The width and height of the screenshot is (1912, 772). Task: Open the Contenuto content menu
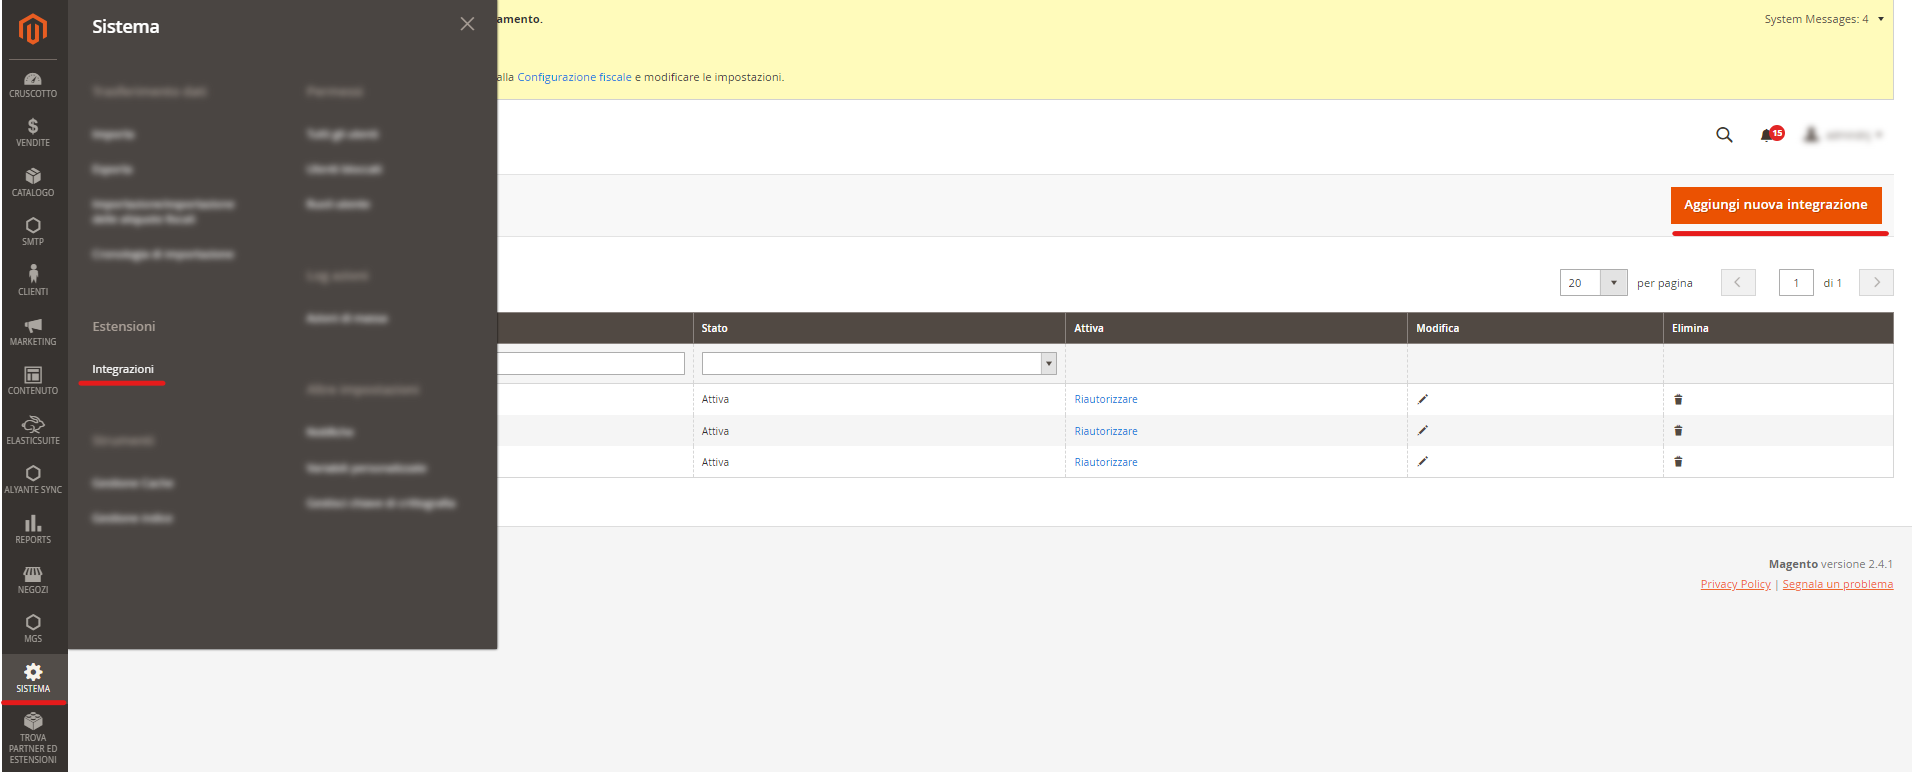coord(33,380)
